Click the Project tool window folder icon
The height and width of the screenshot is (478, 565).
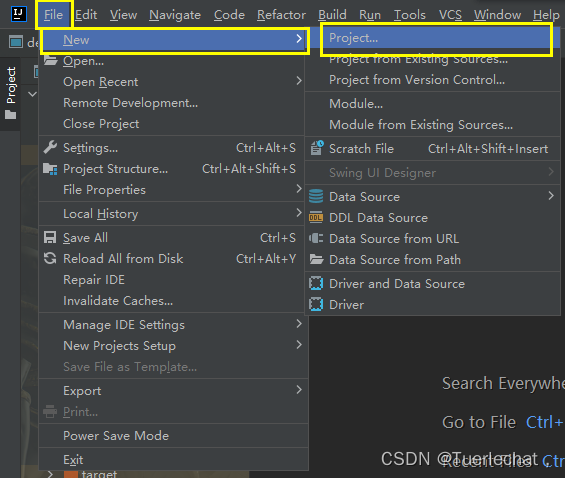[10, 115]
